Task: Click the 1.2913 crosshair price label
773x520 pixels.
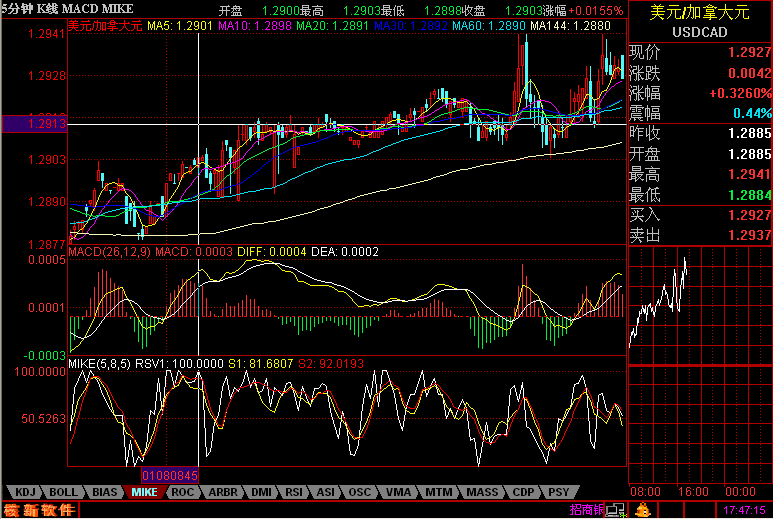Action: click(35, 124)
